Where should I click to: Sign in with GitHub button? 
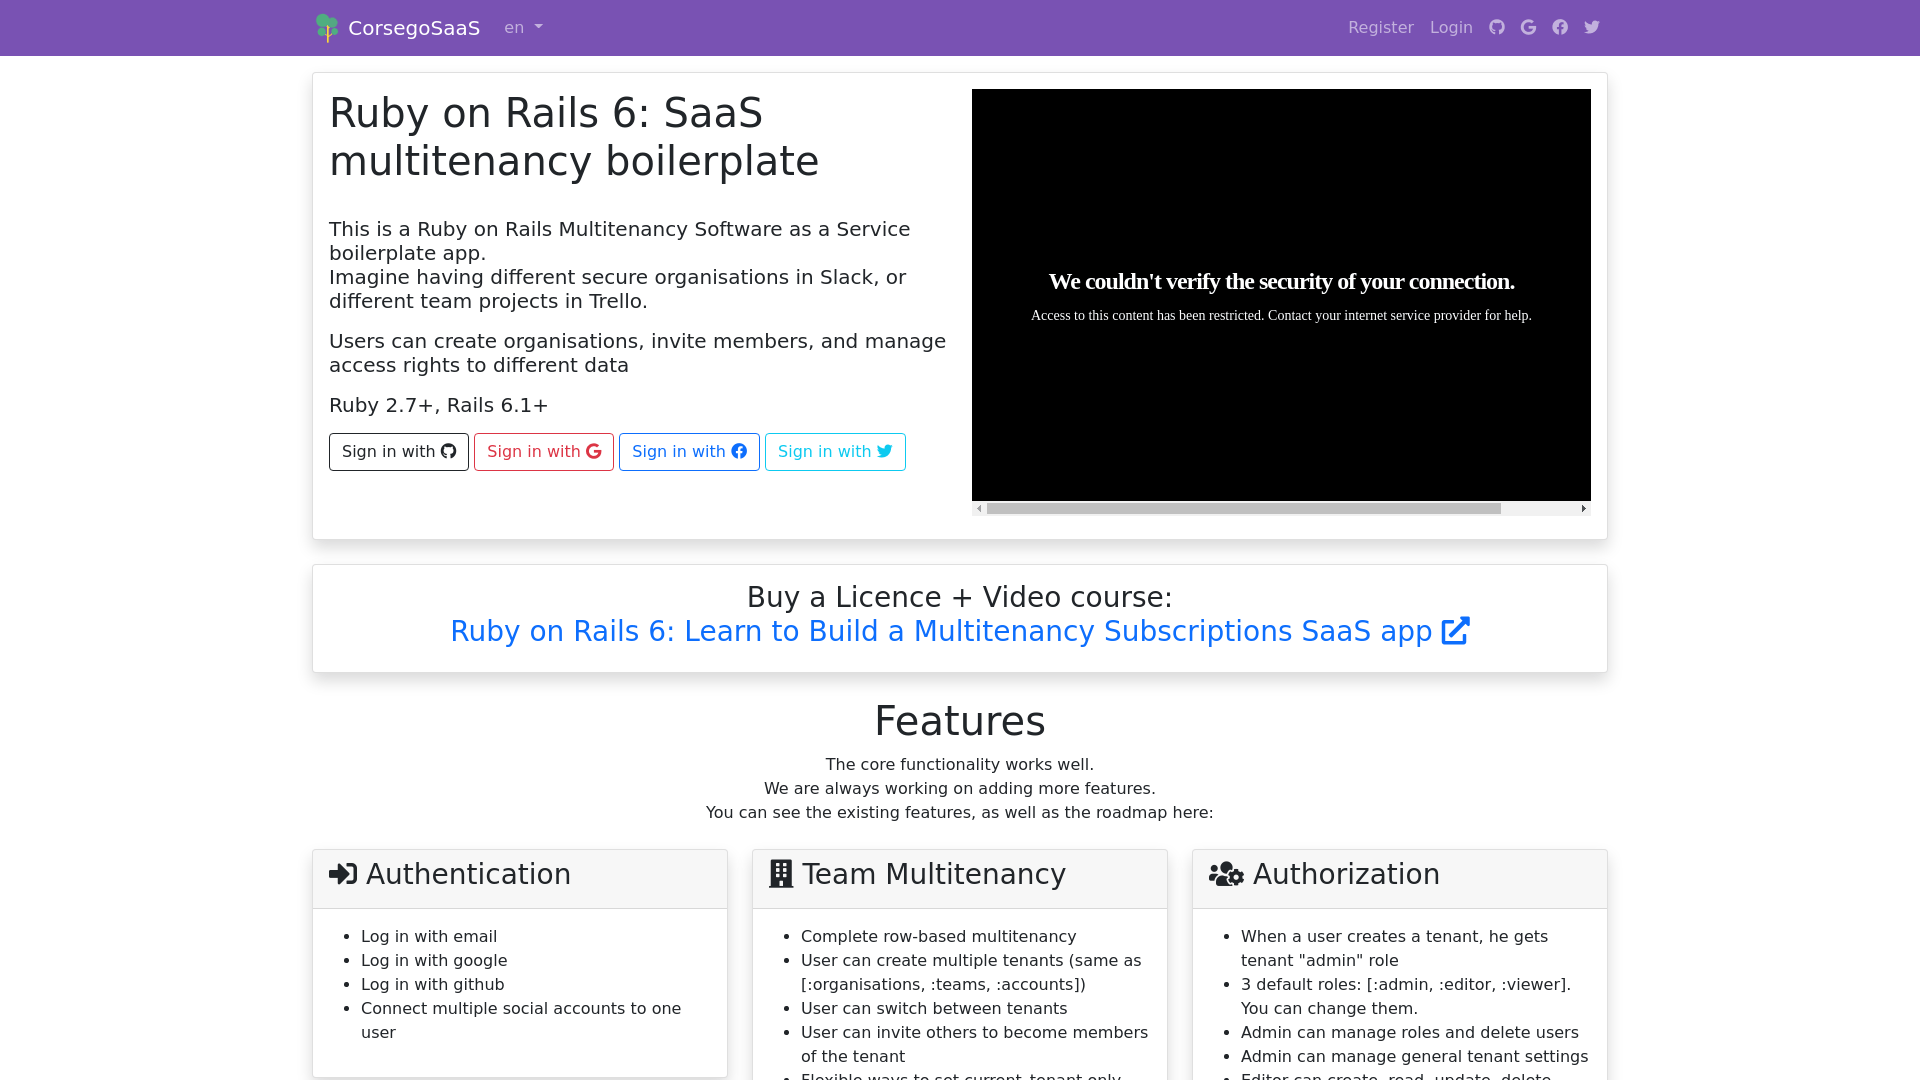pyautogui.click(x=399, y=452)
